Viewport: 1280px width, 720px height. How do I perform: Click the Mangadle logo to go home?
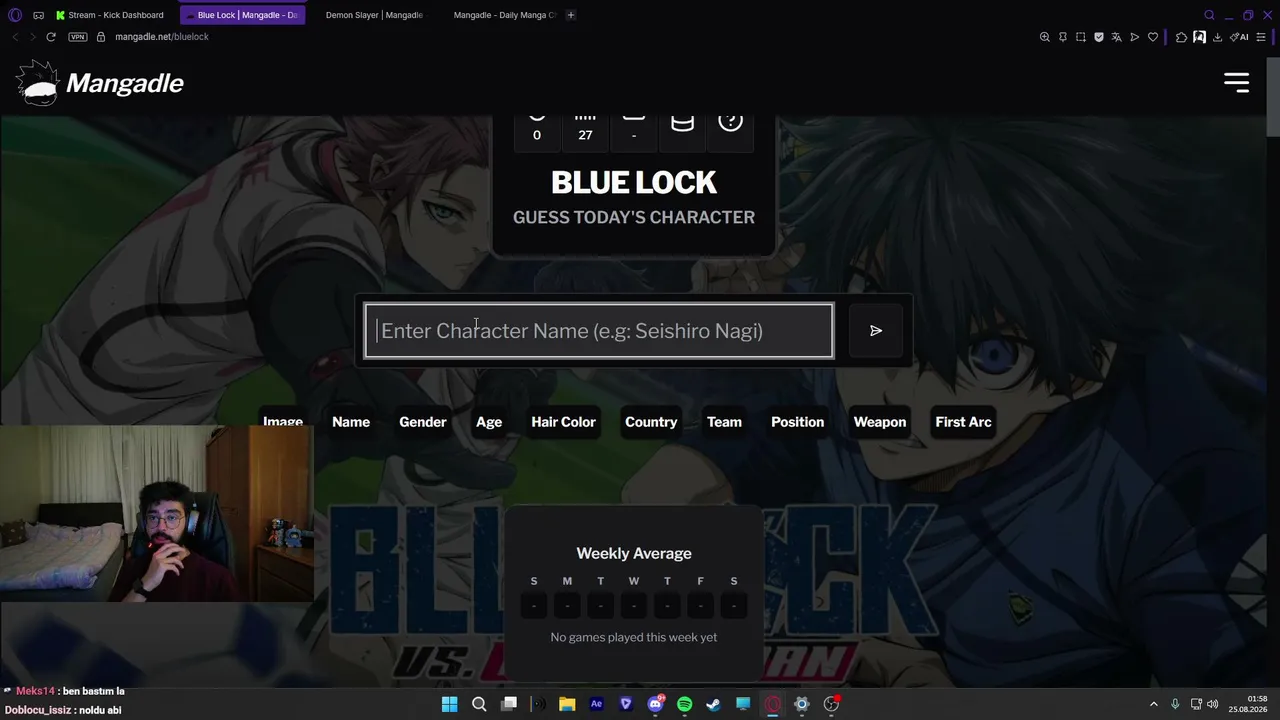pyautogui.click(x=100, y=83)
